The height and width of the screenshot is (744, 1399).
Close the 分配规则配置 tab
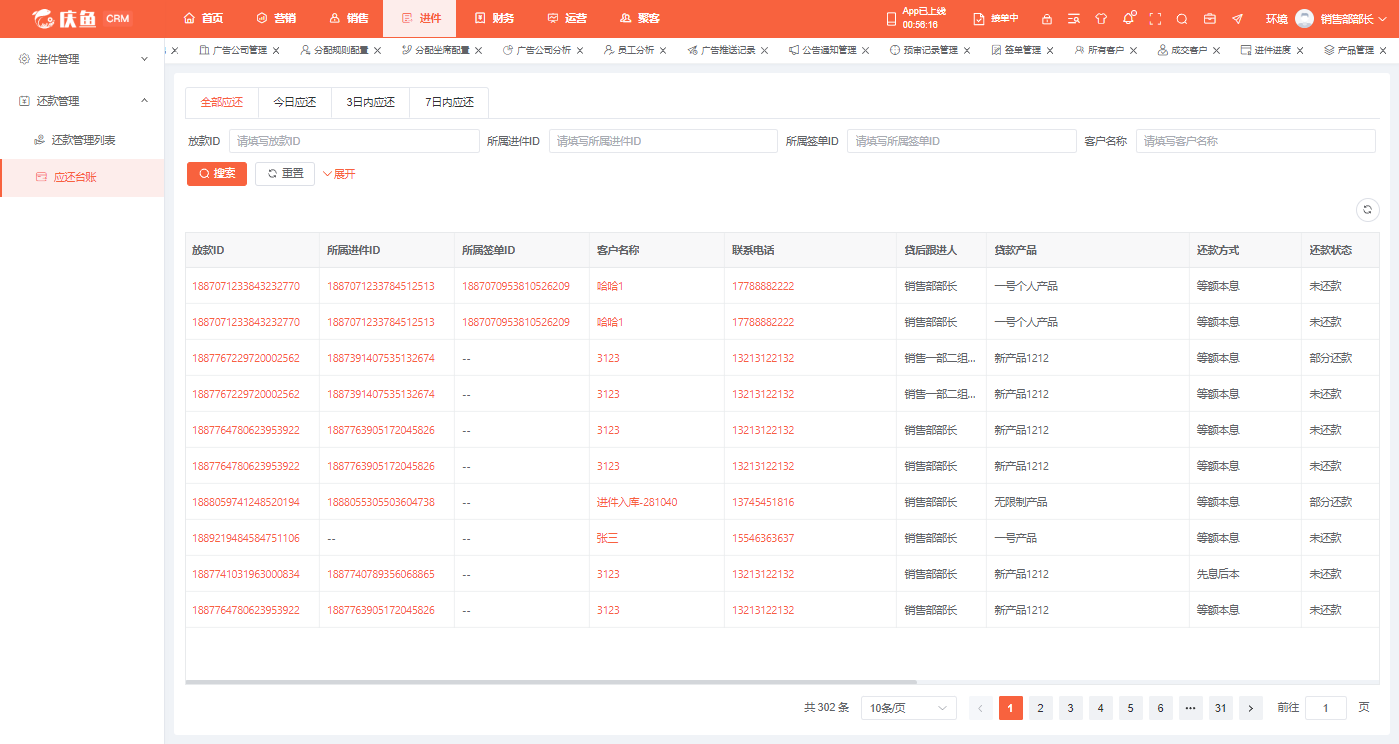click(377, 50)
